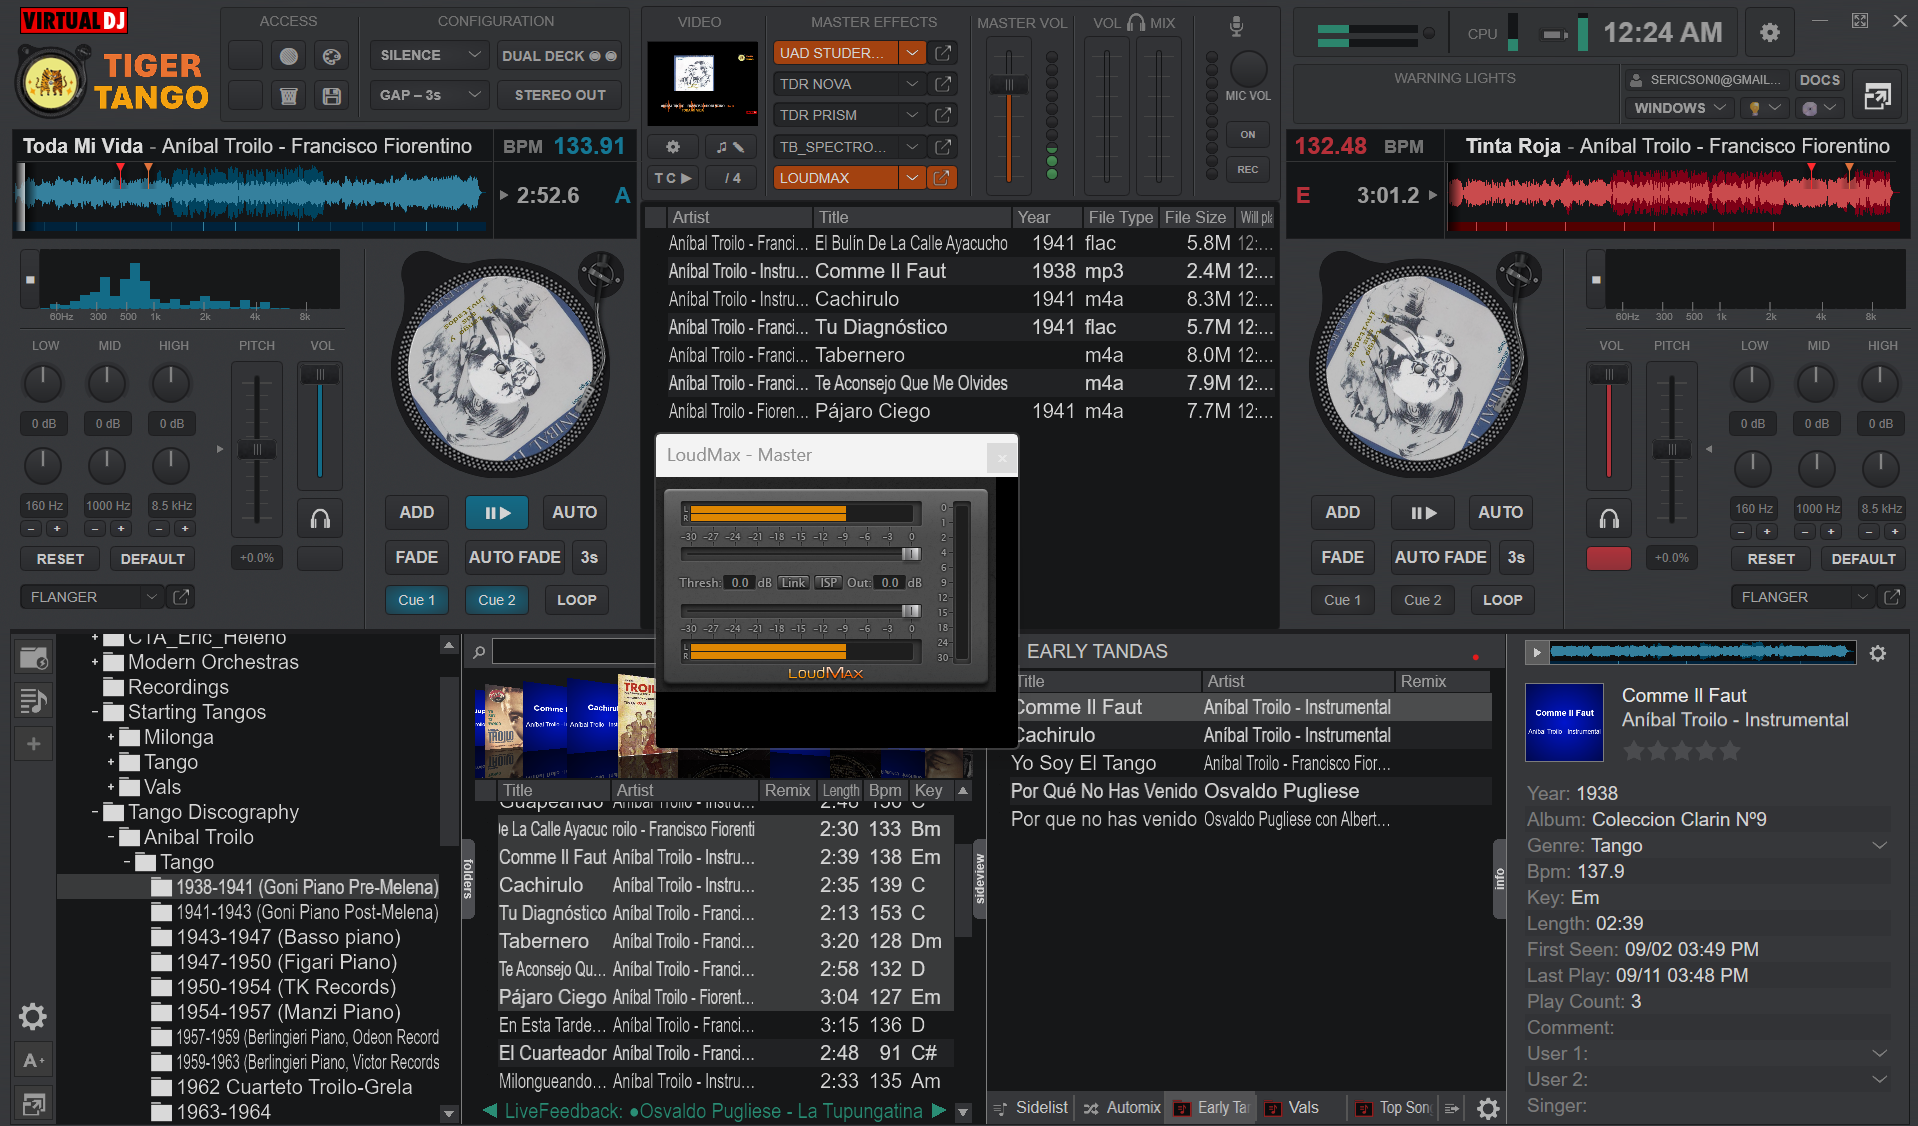Expand the Milonga folder in tree
This screenshot has width=1918, height=1126.
click(111, 737)
